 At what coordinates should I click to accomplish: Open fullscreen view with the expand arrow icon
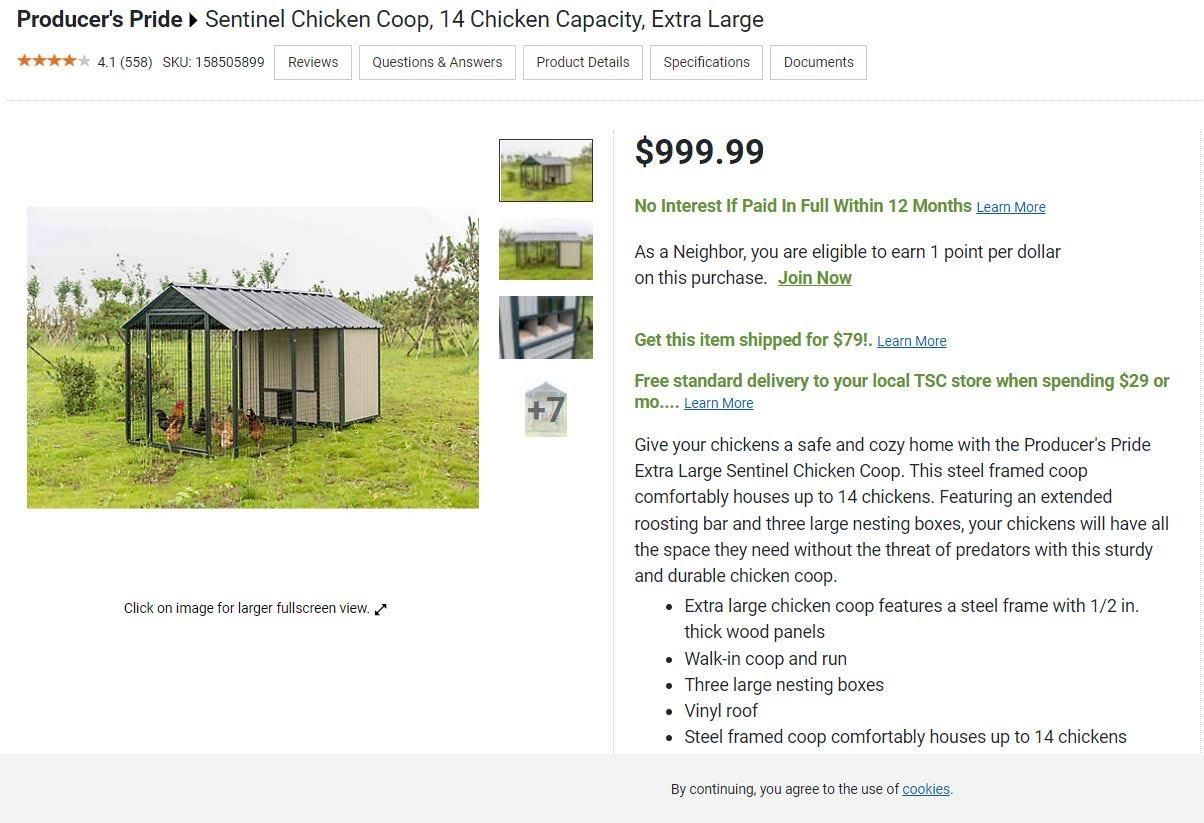point(380,608)
